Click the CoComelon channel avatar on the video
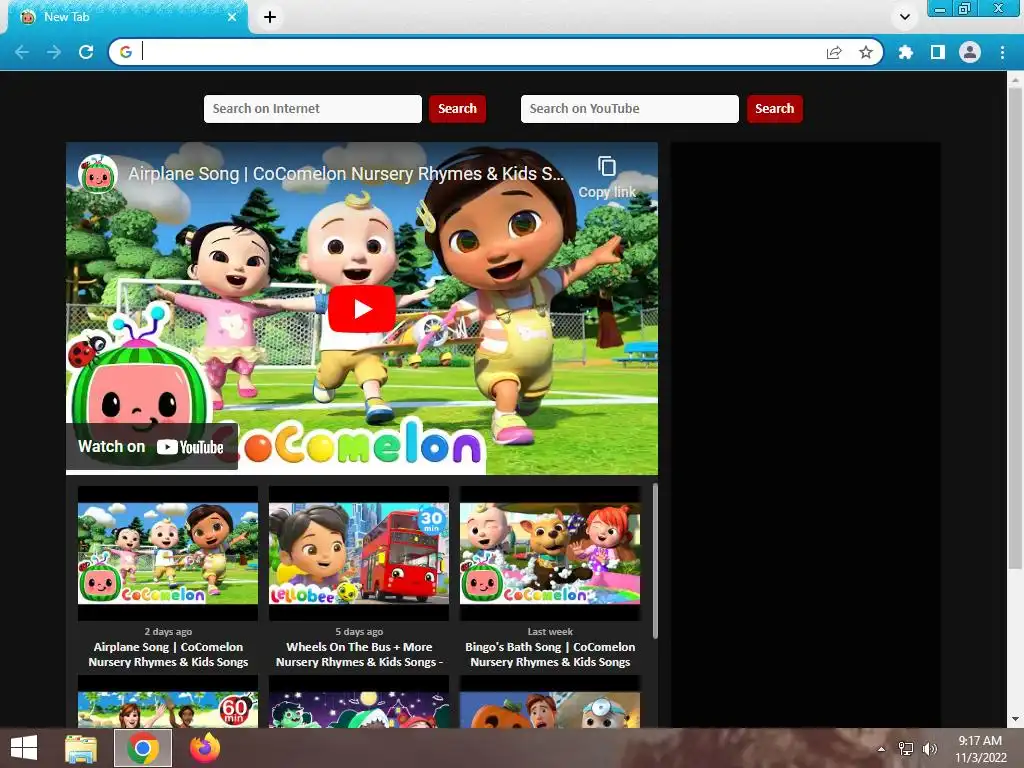 98,174
